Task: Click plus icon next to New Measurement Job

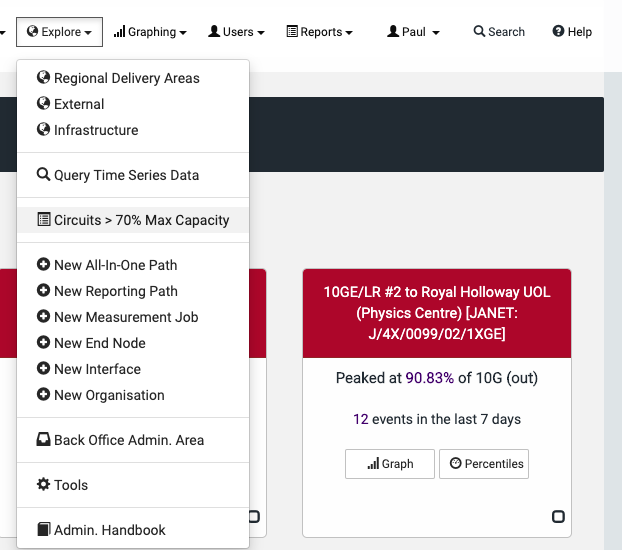Action: pyautogui.click(x=43, y=316)
